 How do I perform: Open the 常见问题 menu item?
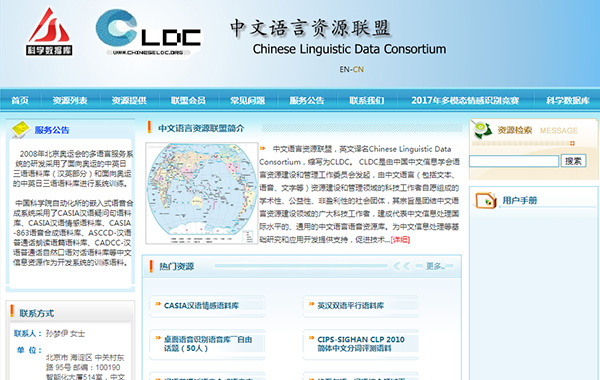(248, 100)
